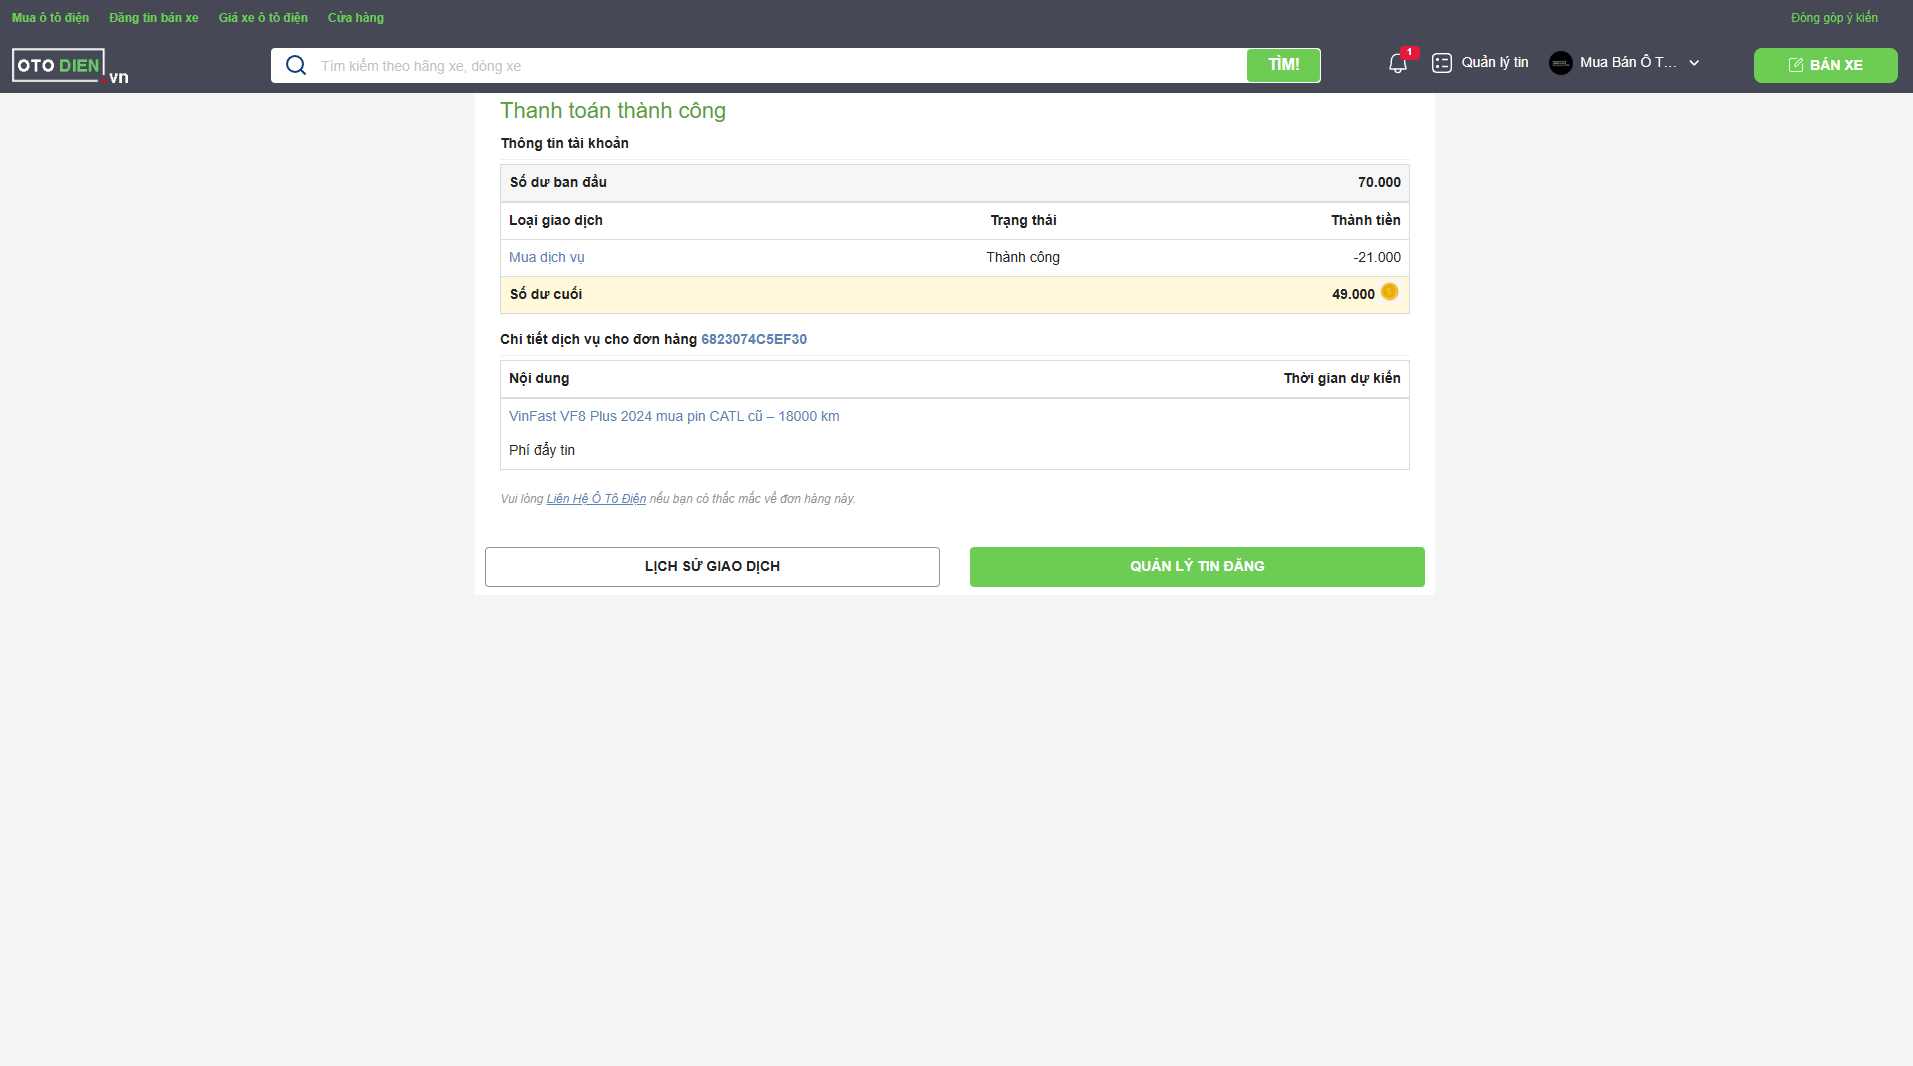Click the OTO DIEN.vn logo
Screen dimensions: 1913x1066
click(69, 66)
